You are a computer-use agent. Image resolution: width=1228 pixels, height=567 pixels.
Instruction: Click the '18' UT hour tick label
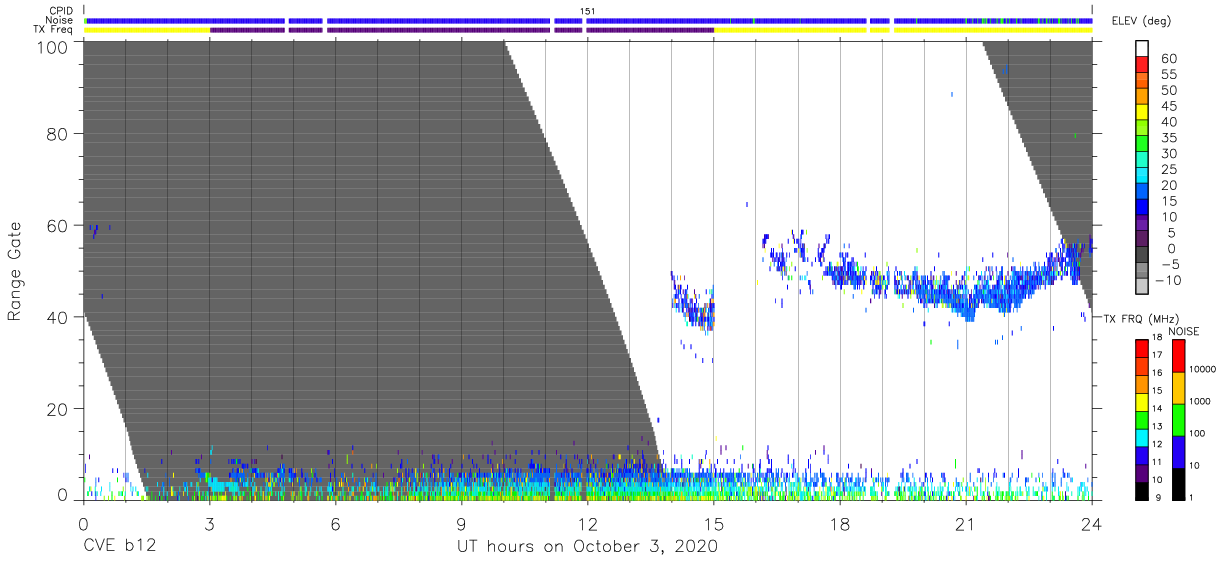click(x=840, y=523)
